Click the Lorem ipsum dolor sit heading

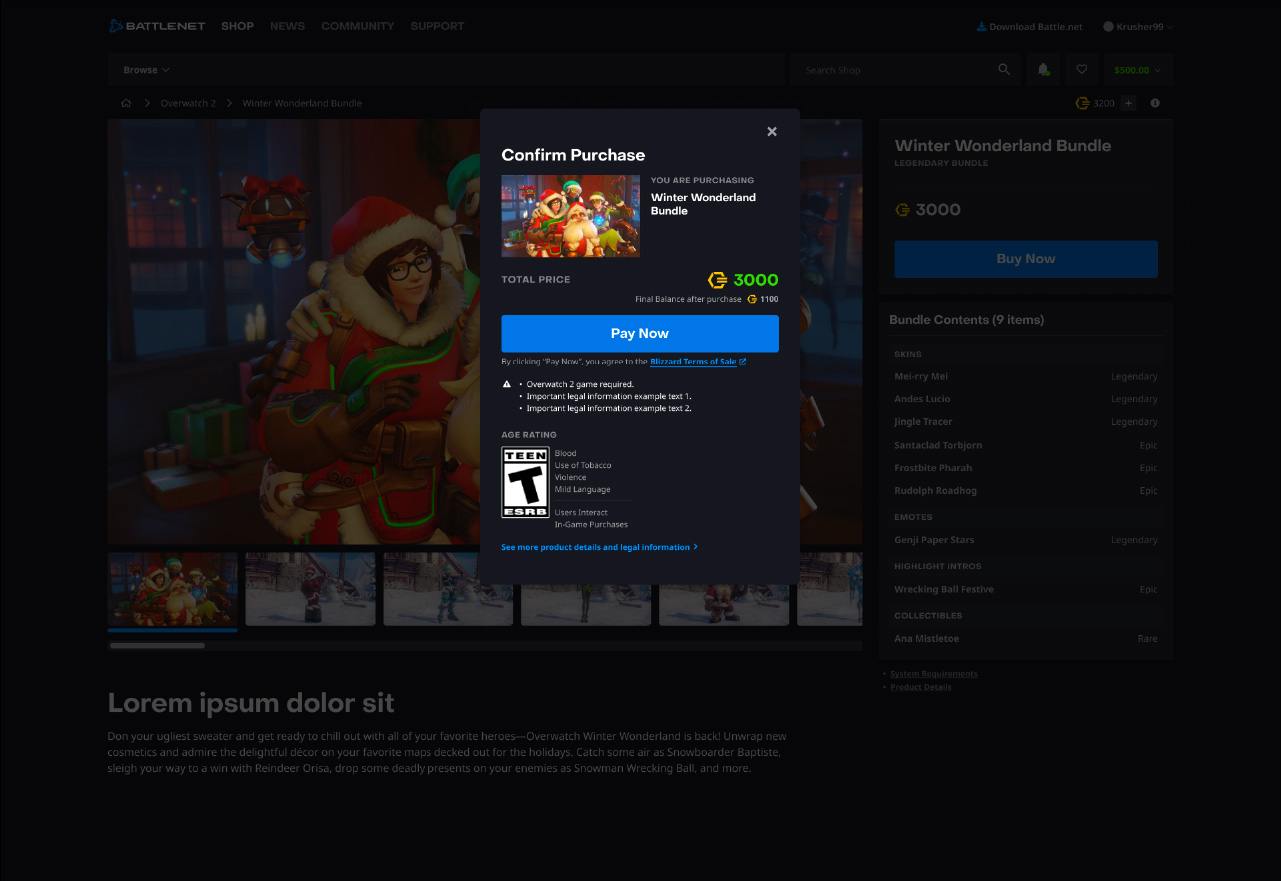(x=251, y=703)
